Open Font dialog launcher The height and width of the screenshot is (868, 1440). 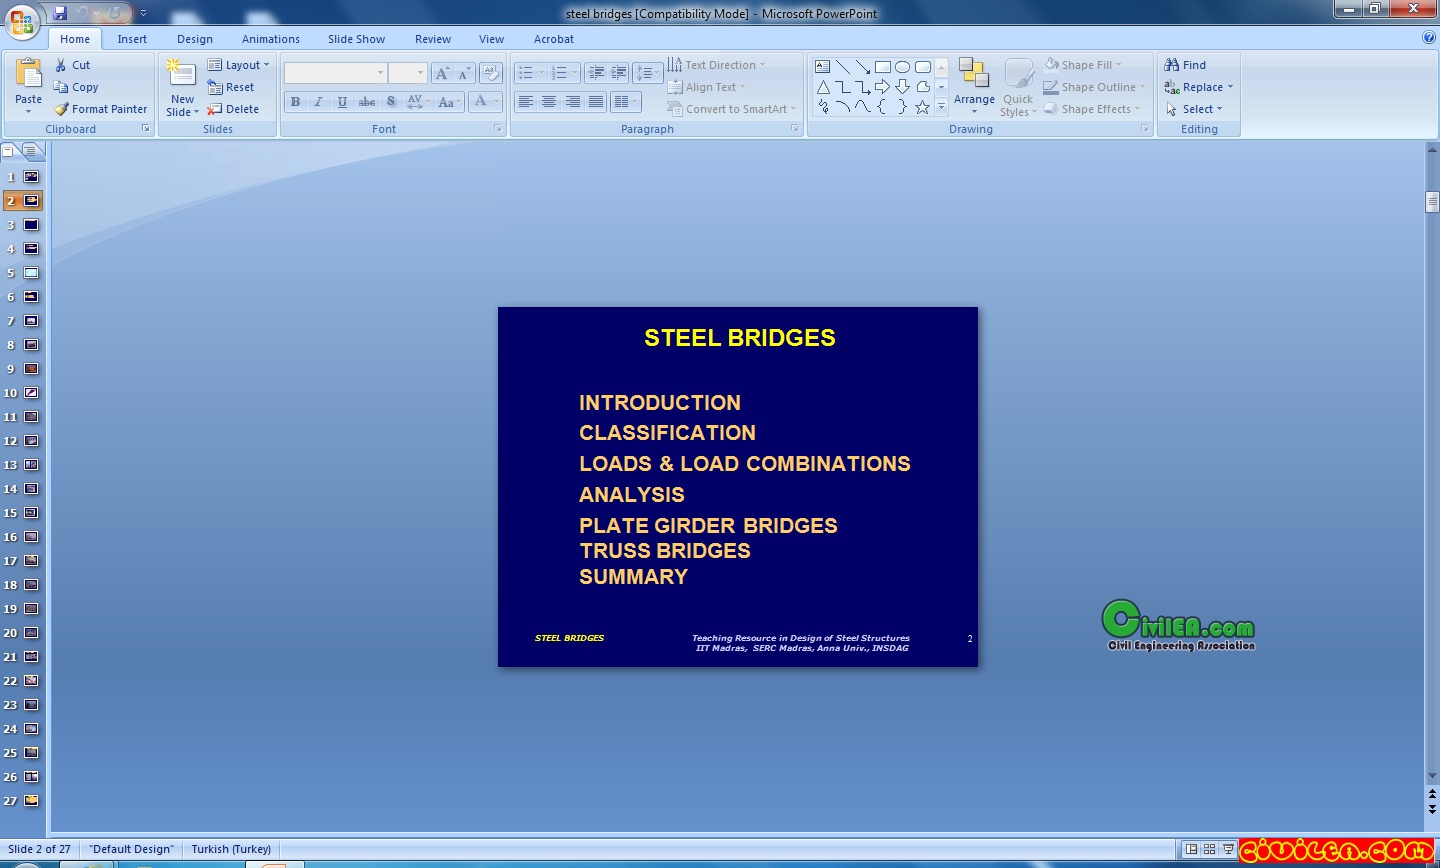498,129
